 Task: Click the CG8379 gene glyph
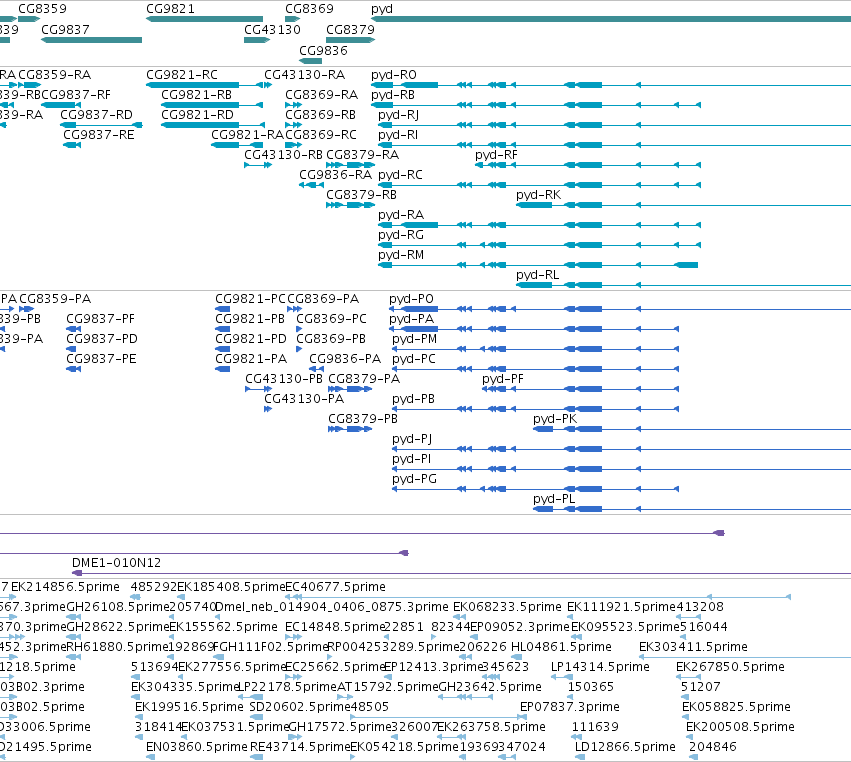(350, 40)
